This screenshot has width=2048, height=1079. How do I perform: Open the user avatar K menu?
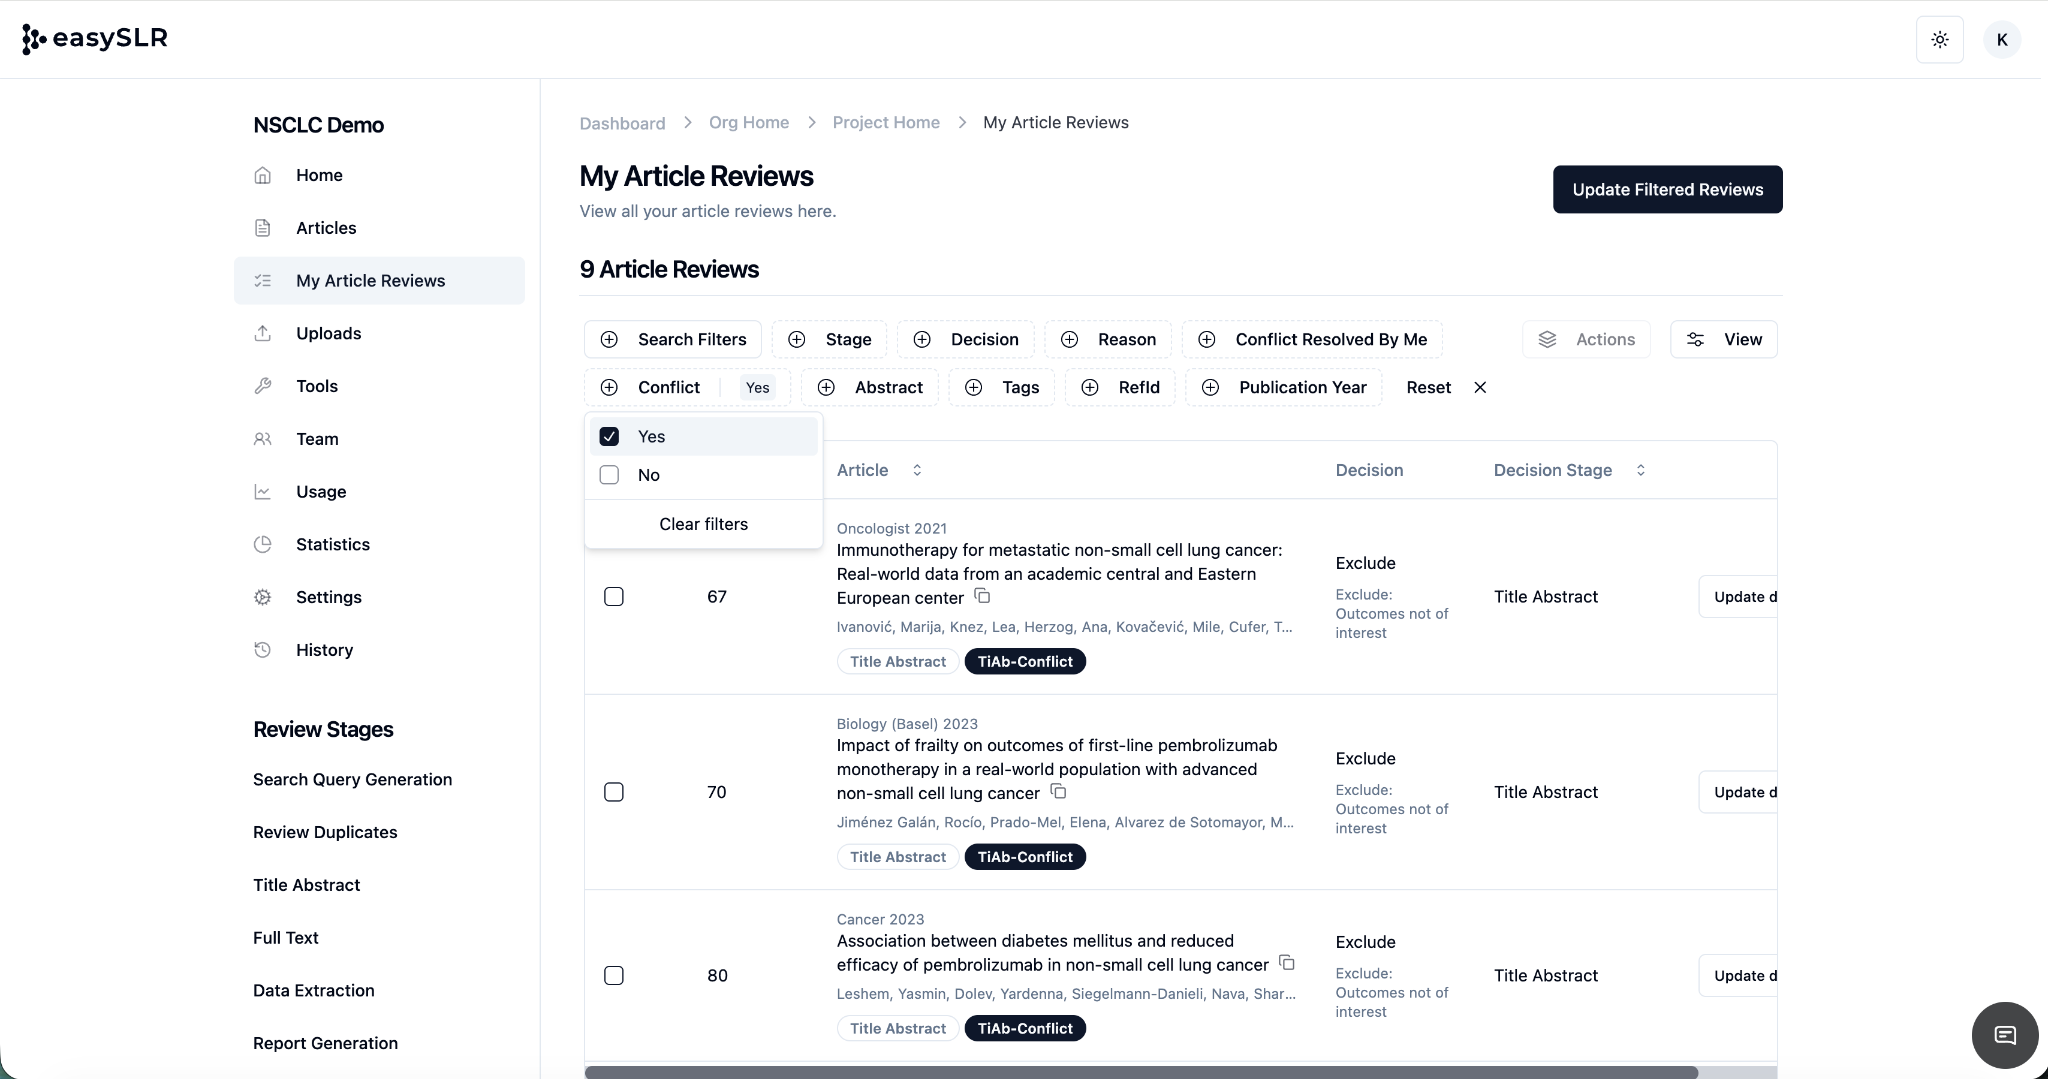(x=2001, y=40)
